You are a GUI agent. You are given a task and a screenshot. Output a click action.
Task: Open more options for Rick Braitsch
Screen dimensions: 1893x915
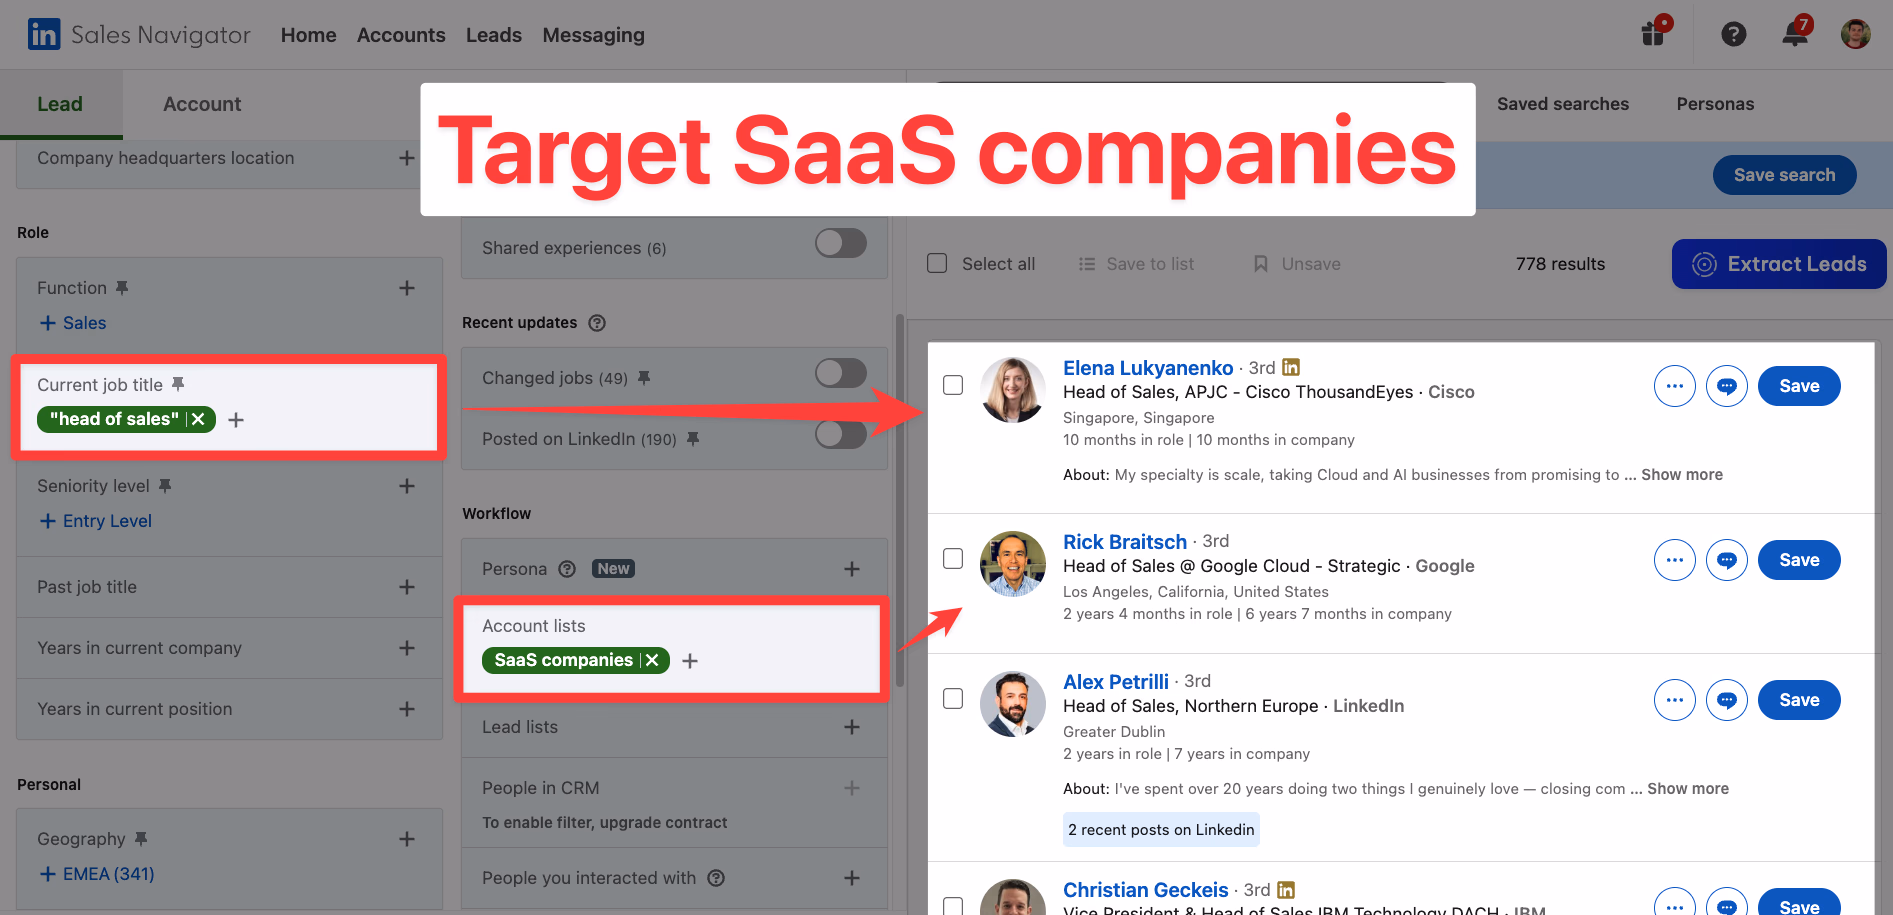coord(1675,560)
